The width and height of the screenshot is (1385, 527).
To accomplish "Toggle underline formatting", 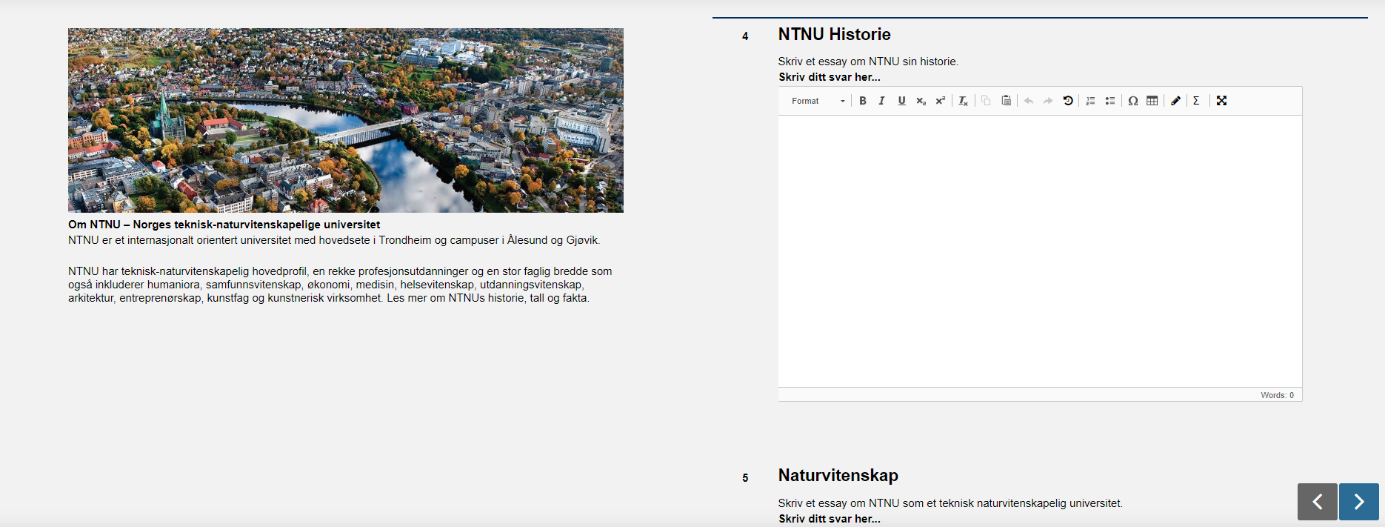I will [901, 101].
